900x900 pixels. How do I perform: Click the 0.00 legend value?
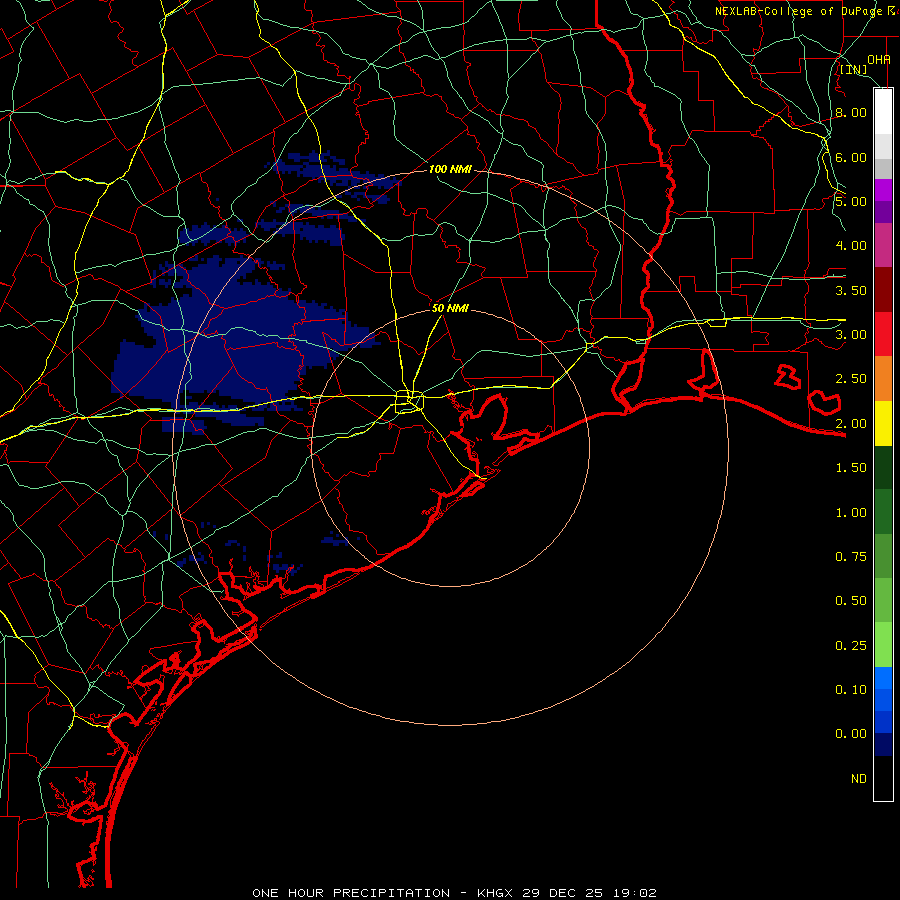851,734
